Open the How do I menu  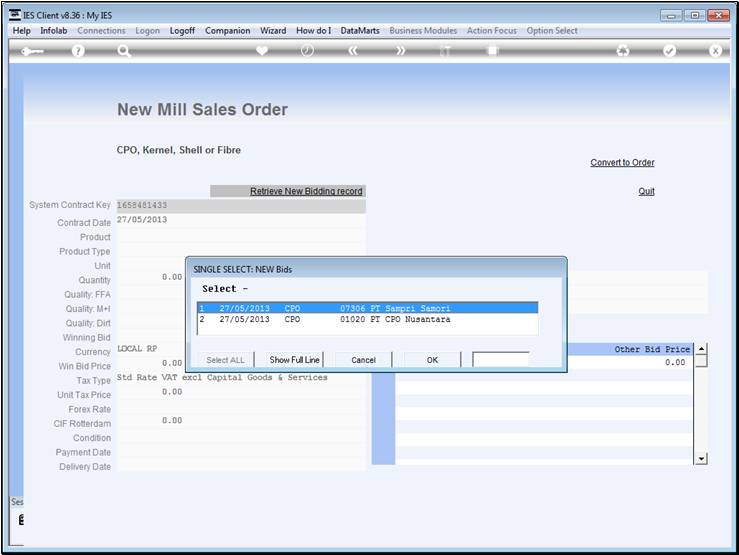(x=313, y=31)
